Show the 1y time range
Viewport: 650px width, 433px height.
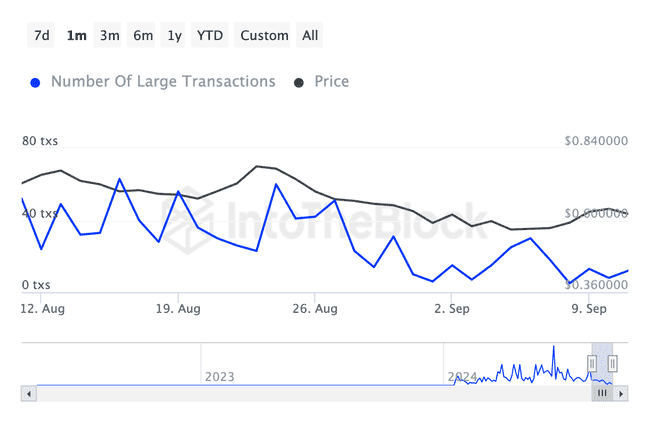tap(175, 36)
